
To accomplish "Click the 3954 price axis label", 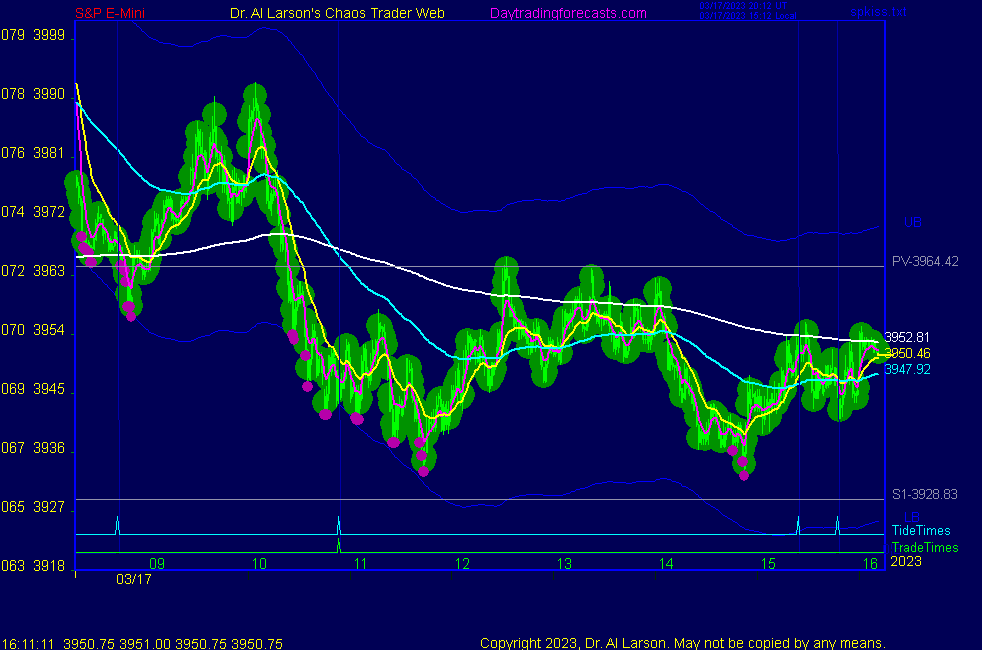I will point(49,330).
